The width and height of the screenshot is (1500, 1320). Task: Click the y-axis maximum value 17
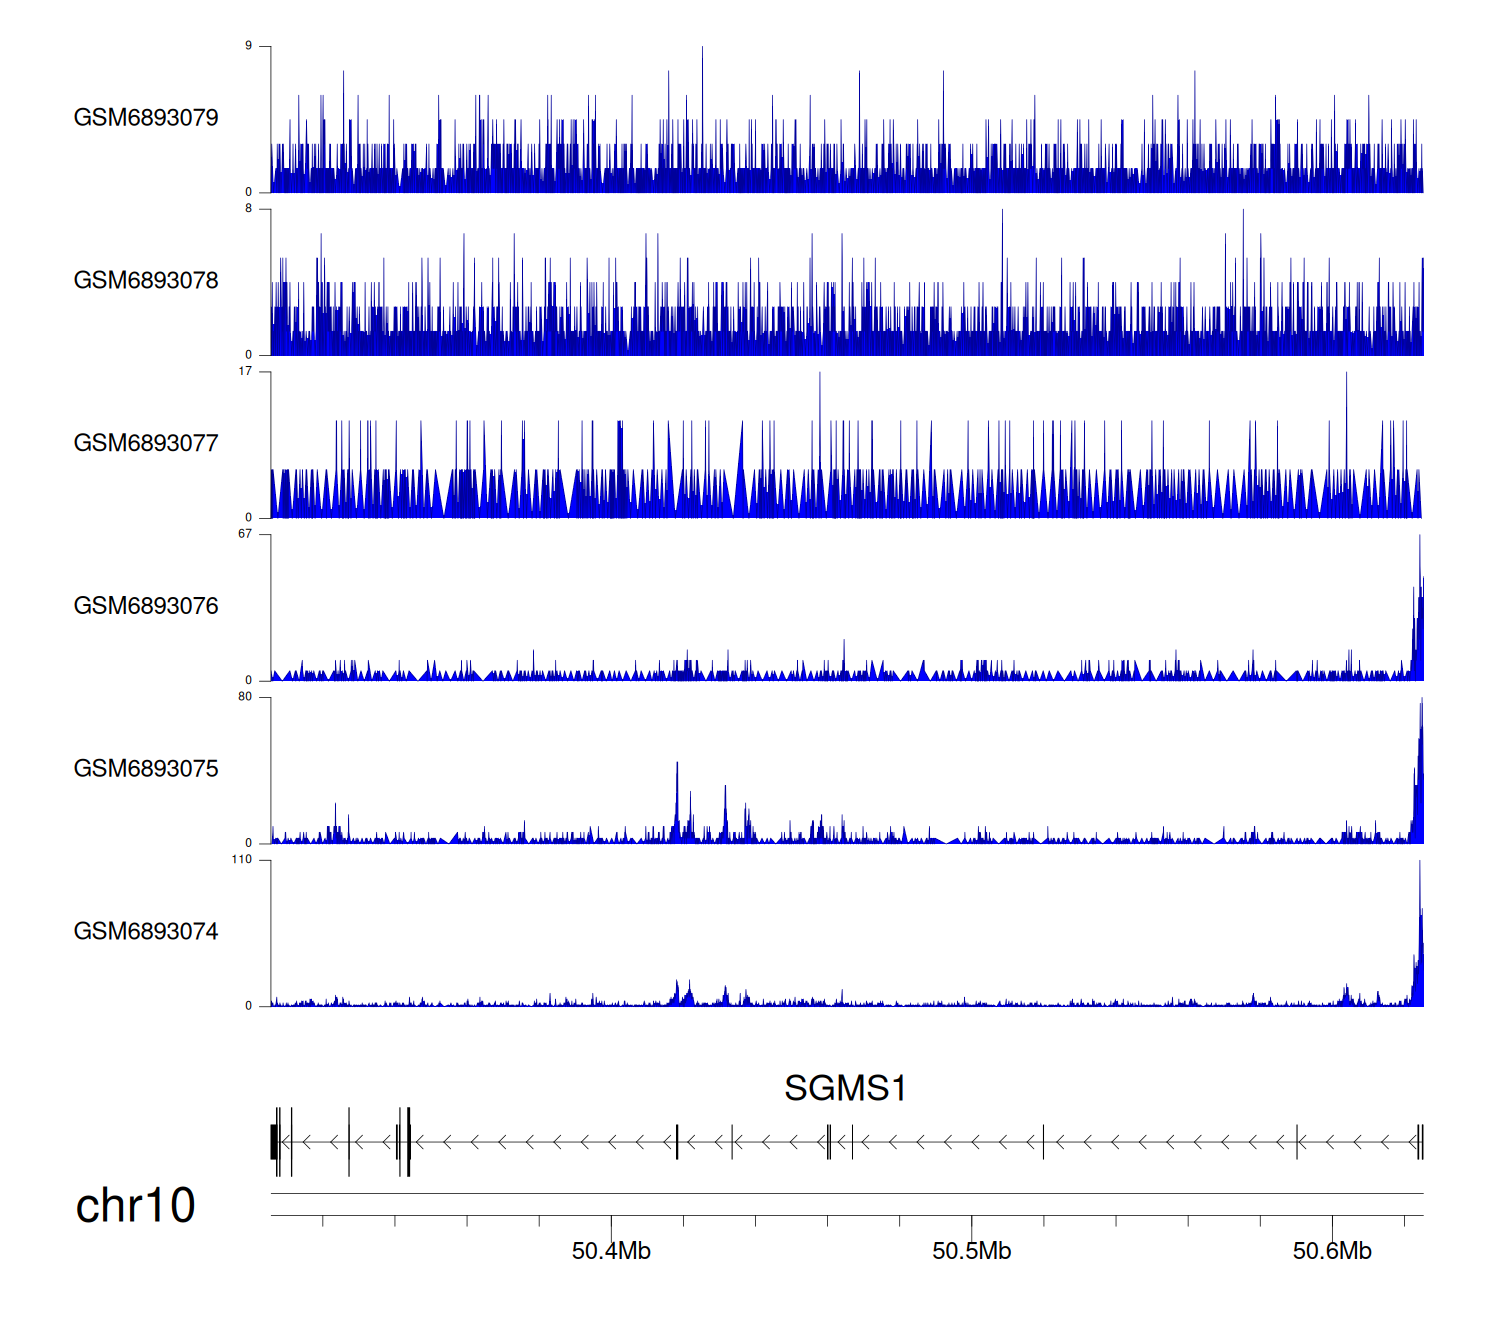tap(245, 371)
